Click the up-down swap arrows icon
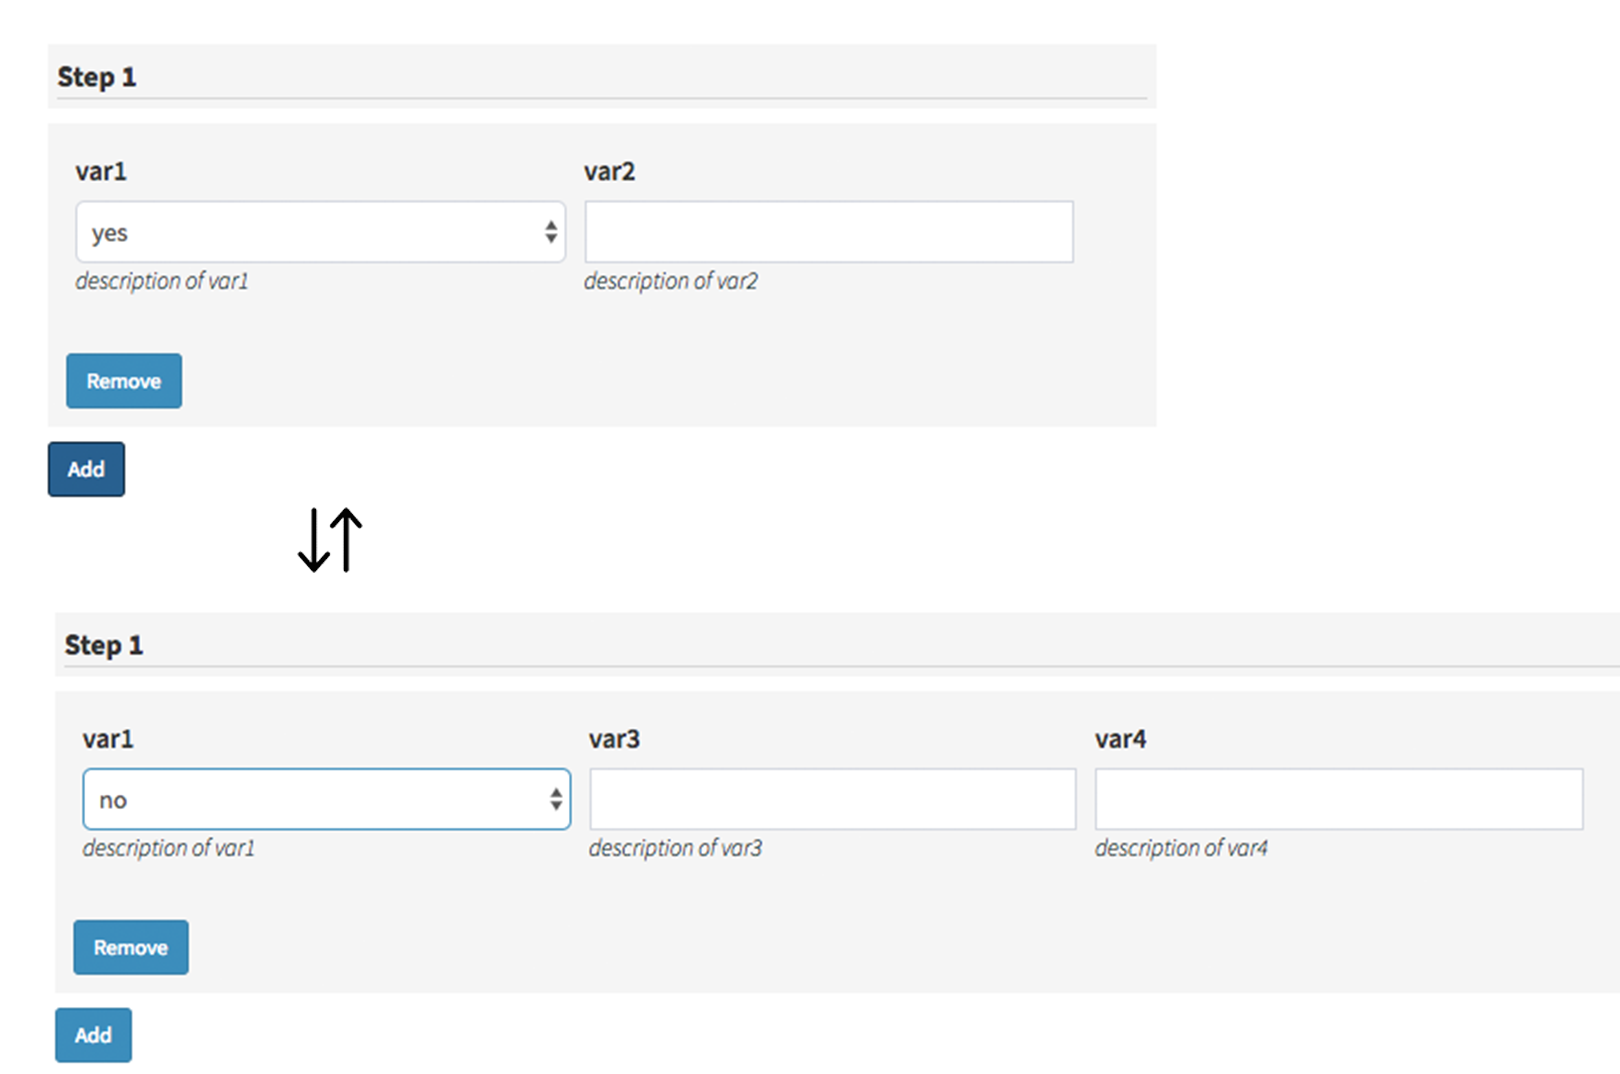This screenshot has width=1620, height=1074. [x=330, y=540]
